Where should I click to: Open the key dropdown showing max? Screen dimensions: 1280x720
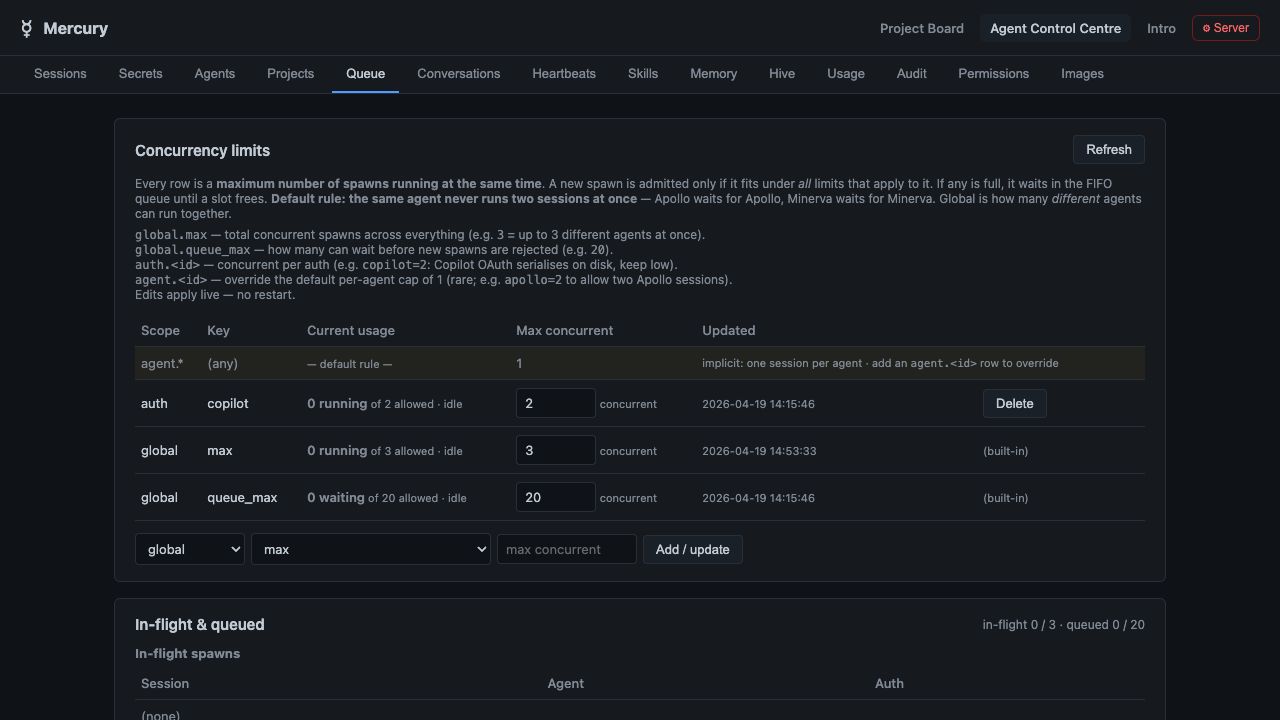pyautogui.click(x=371, y=550)
